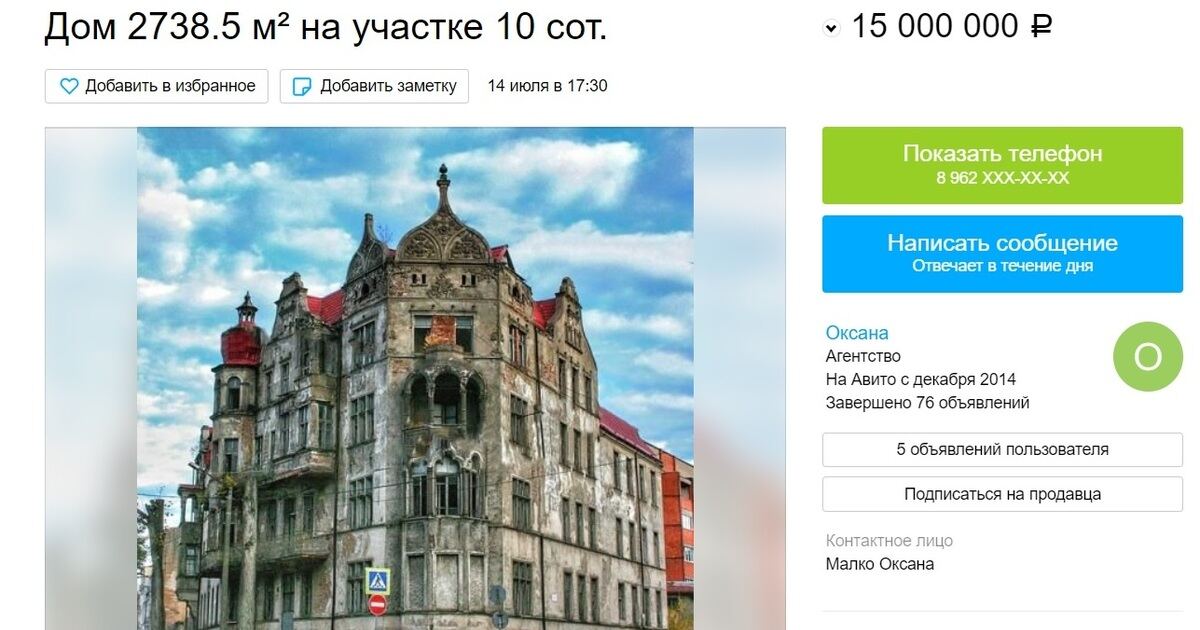Open the price currency dropdown arrow
The height and width of the screenshot is (630, 1200).
point(831,29)
